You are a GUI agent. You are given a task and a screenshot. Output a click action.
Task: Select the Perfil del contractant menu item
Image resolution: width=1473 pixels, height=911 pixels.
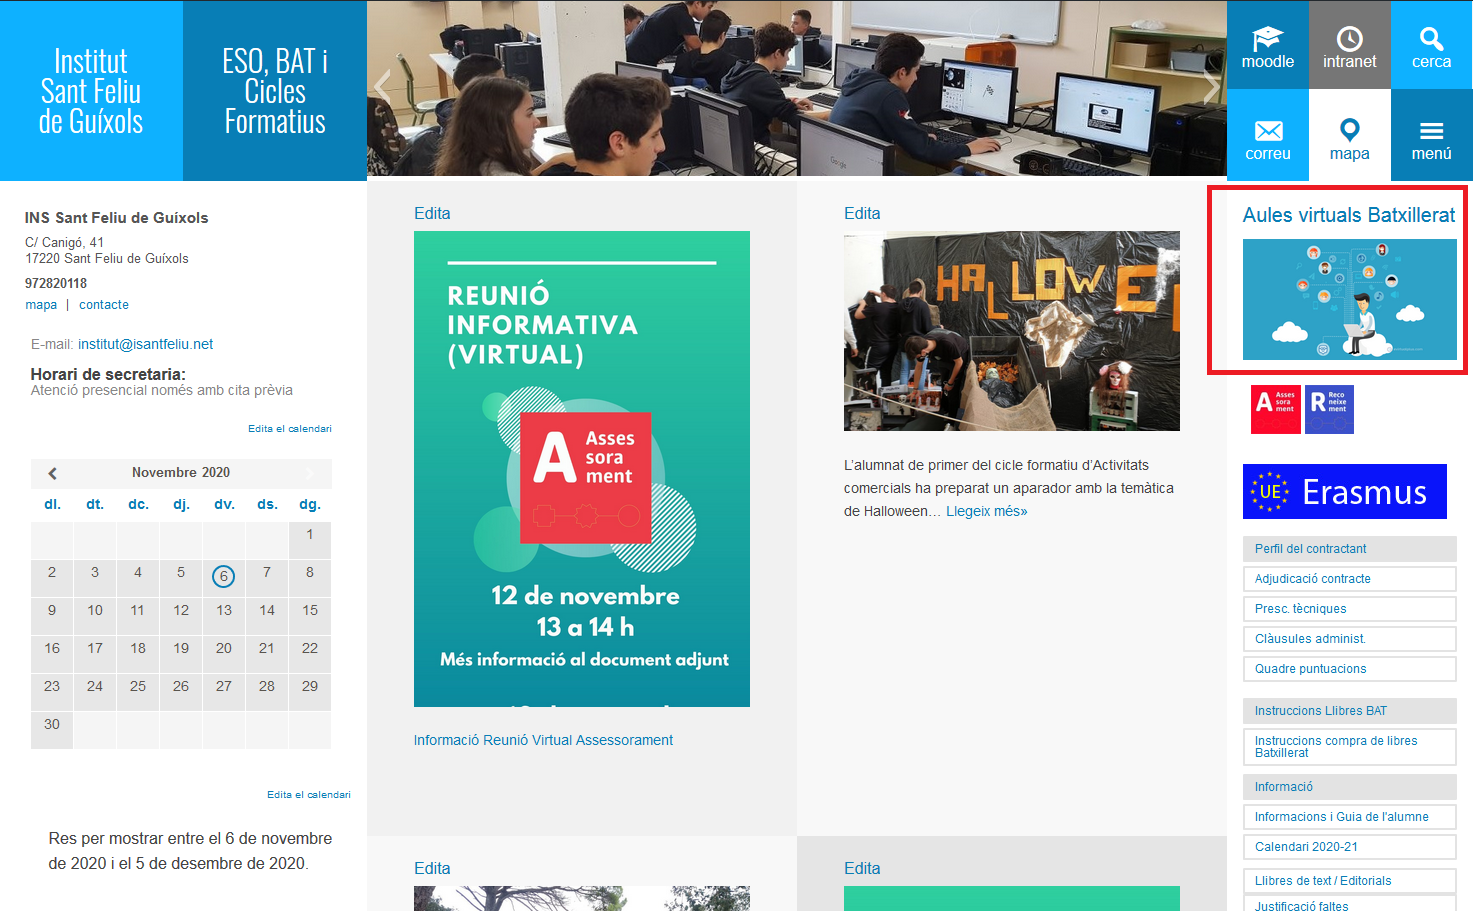1349,549
